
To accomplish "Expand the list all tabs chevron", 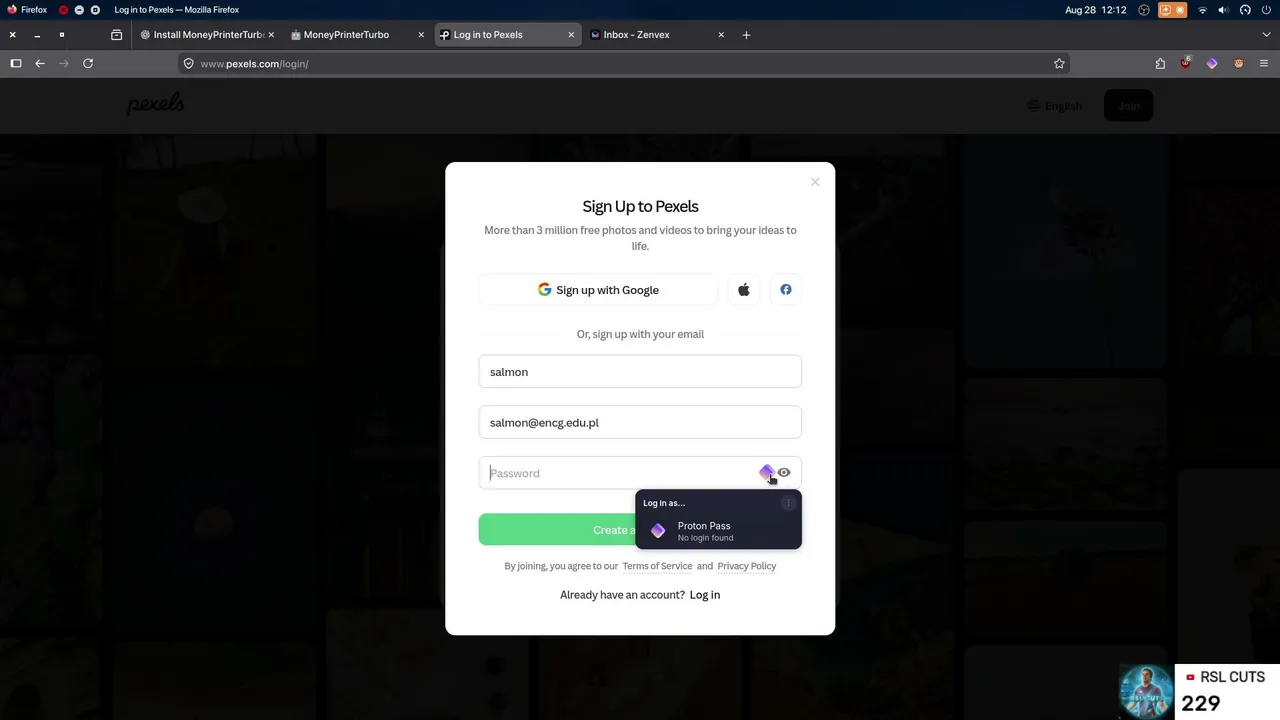I will click(1266, 35).
